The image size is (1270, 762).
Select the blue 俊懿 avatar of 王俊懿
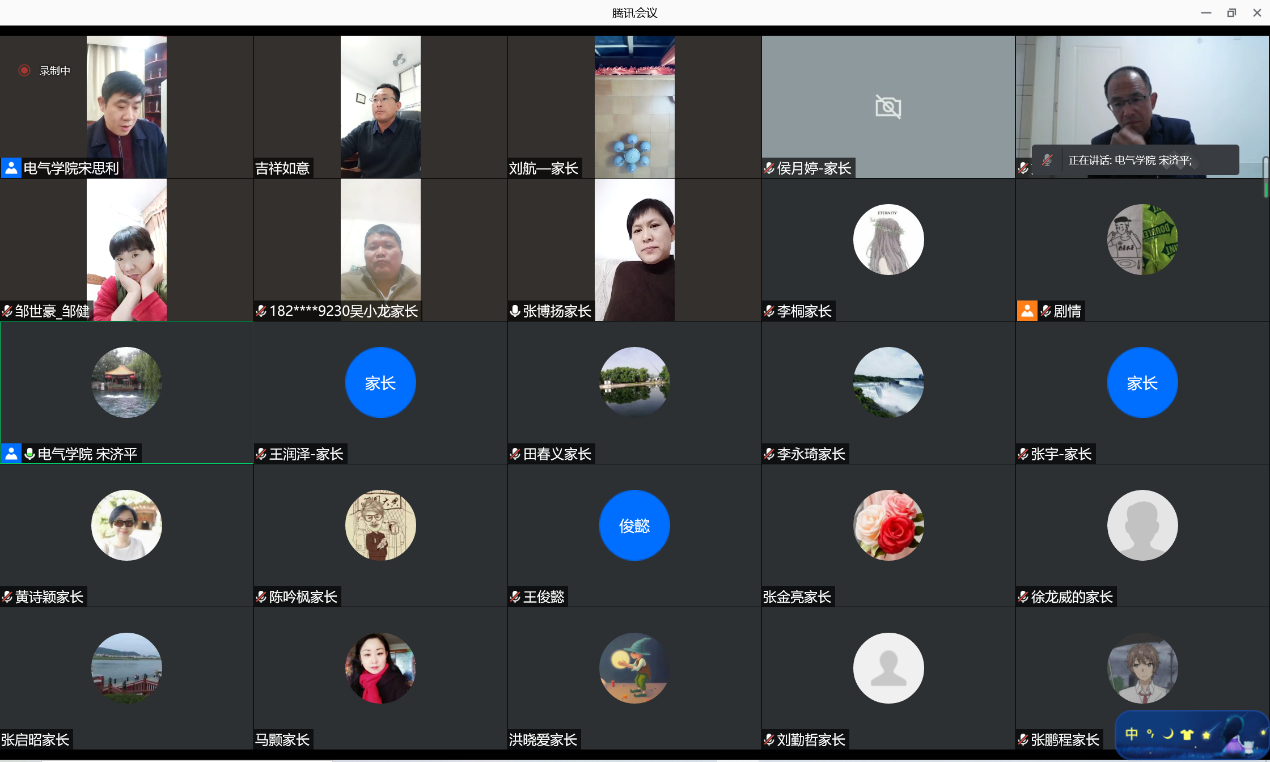(634, 525)
